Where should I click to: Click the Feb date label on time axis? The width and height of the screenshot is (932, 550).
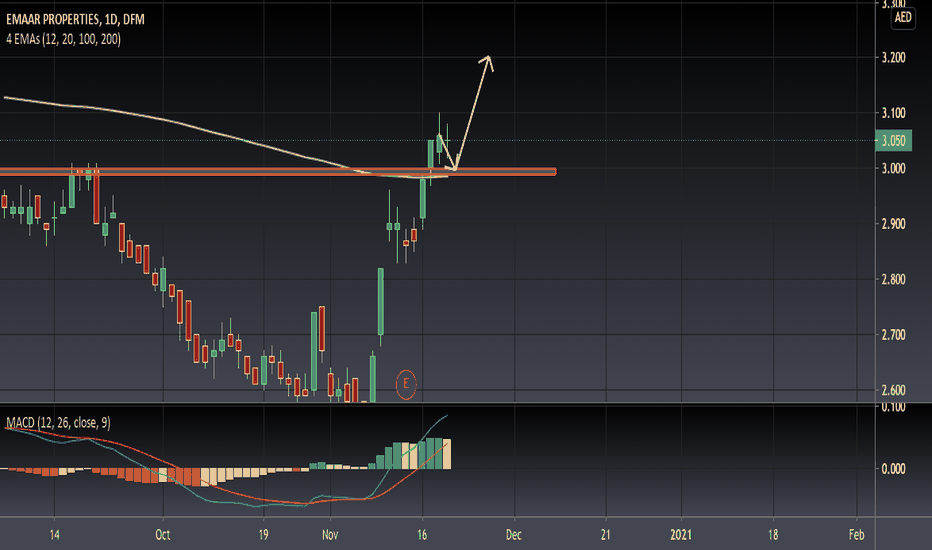tap(856, 535)
